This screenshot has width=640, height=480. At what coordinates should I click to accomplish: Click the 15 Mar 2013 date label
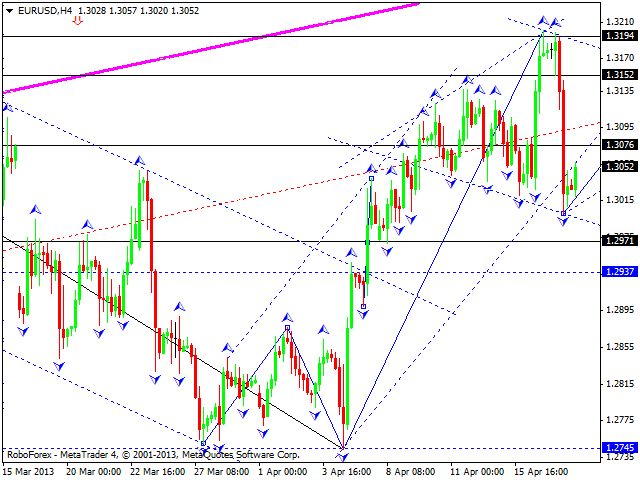click(x=30, y=470)
